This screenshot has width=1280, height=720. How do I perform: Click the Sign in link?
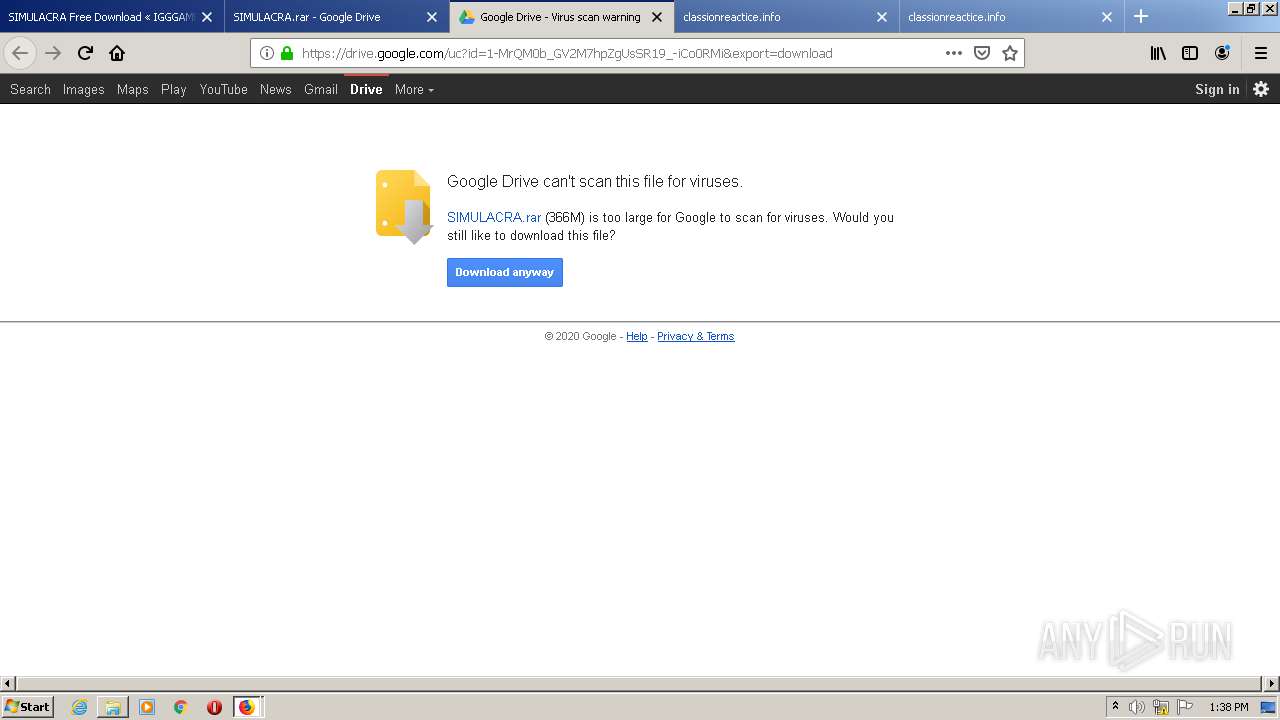pyautogui.click(x=1217, y=89)
